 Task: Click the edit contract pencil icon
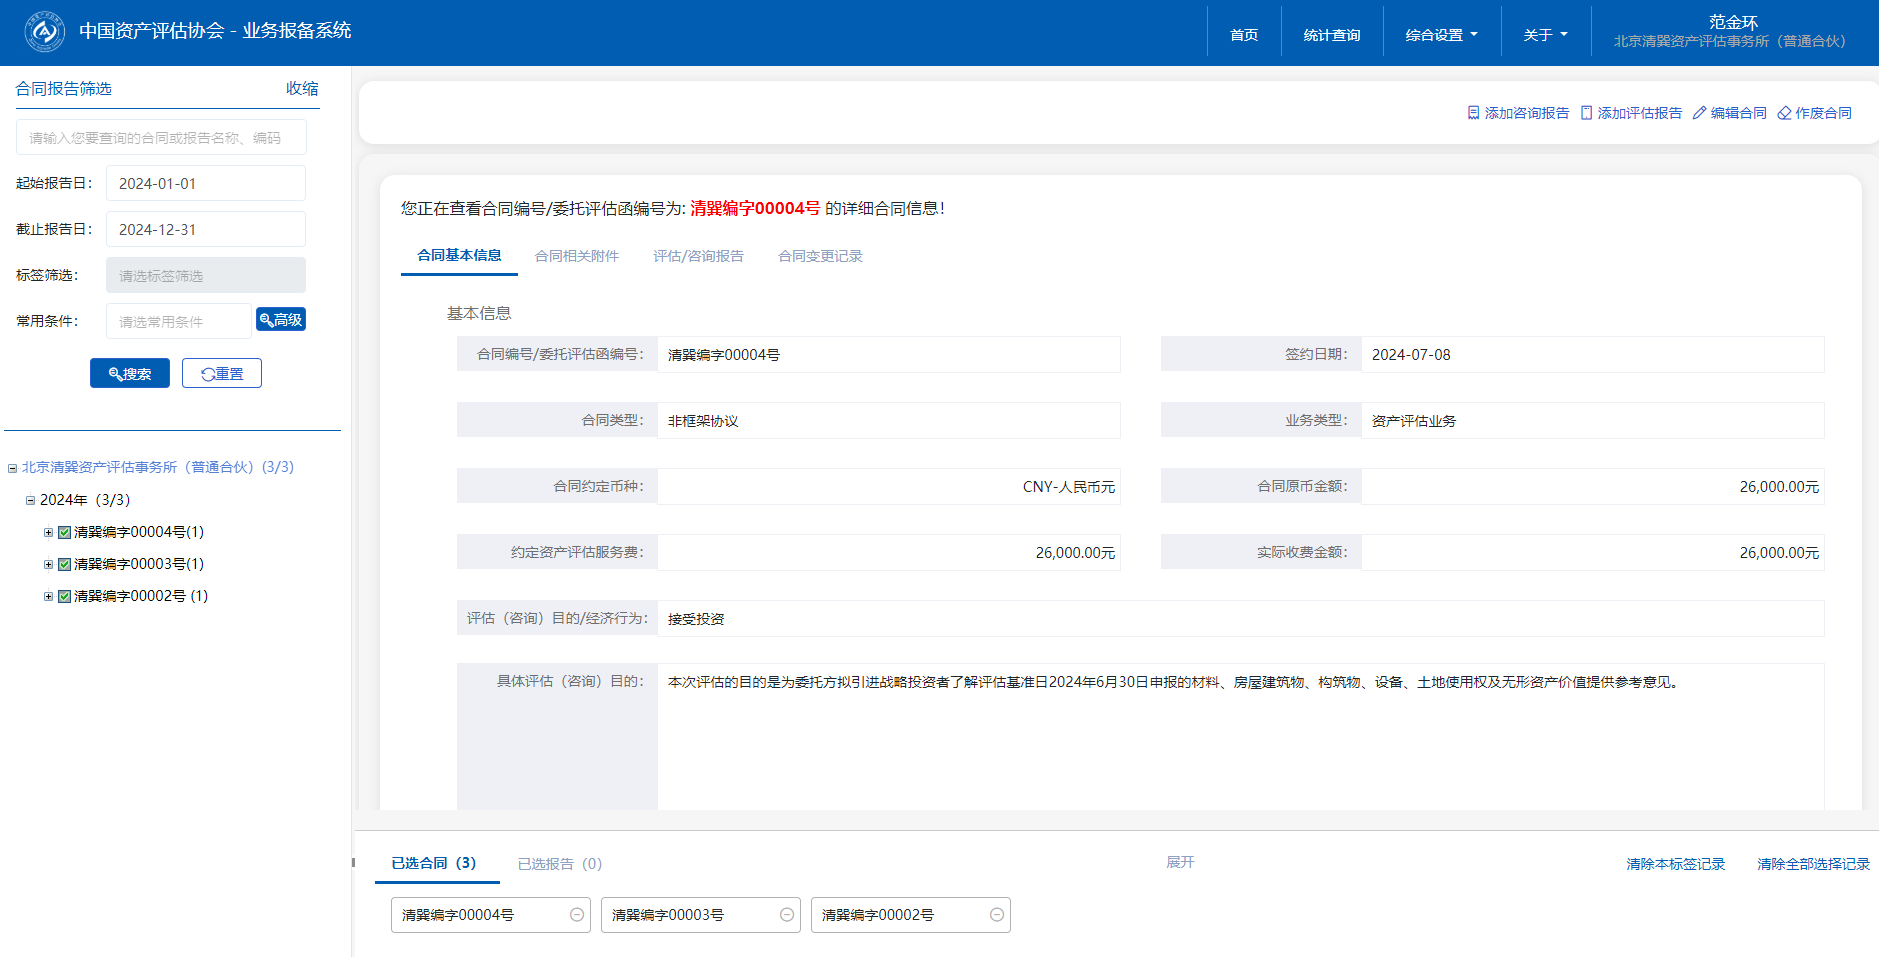click(x=1699, y=113)
